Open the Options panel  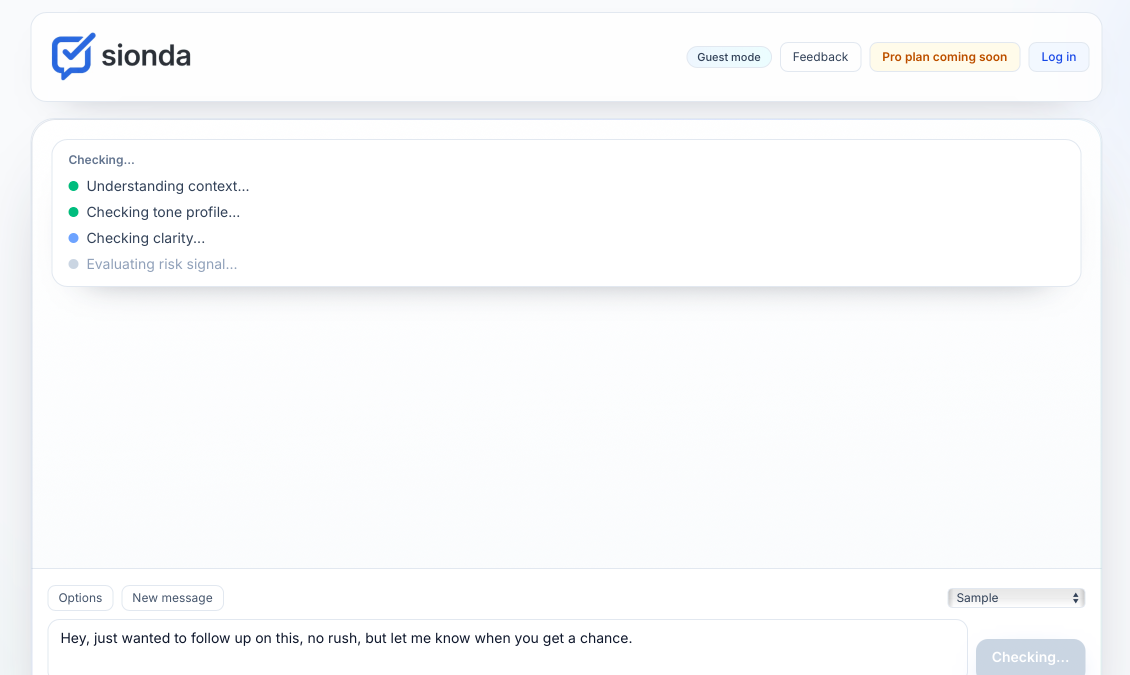coord(80,598)
